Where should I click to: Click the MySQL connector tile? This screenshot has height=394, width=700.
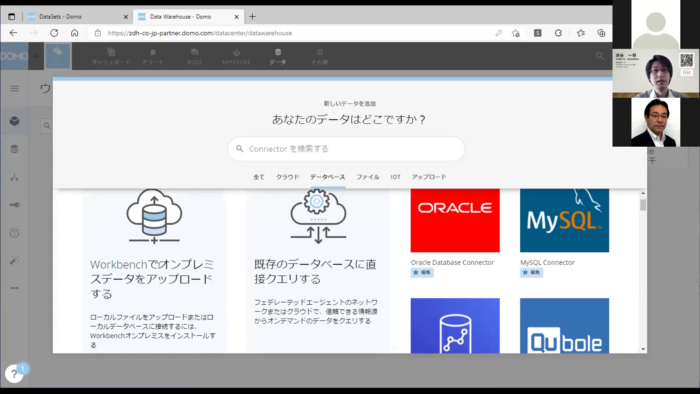[x=564, y=220]
